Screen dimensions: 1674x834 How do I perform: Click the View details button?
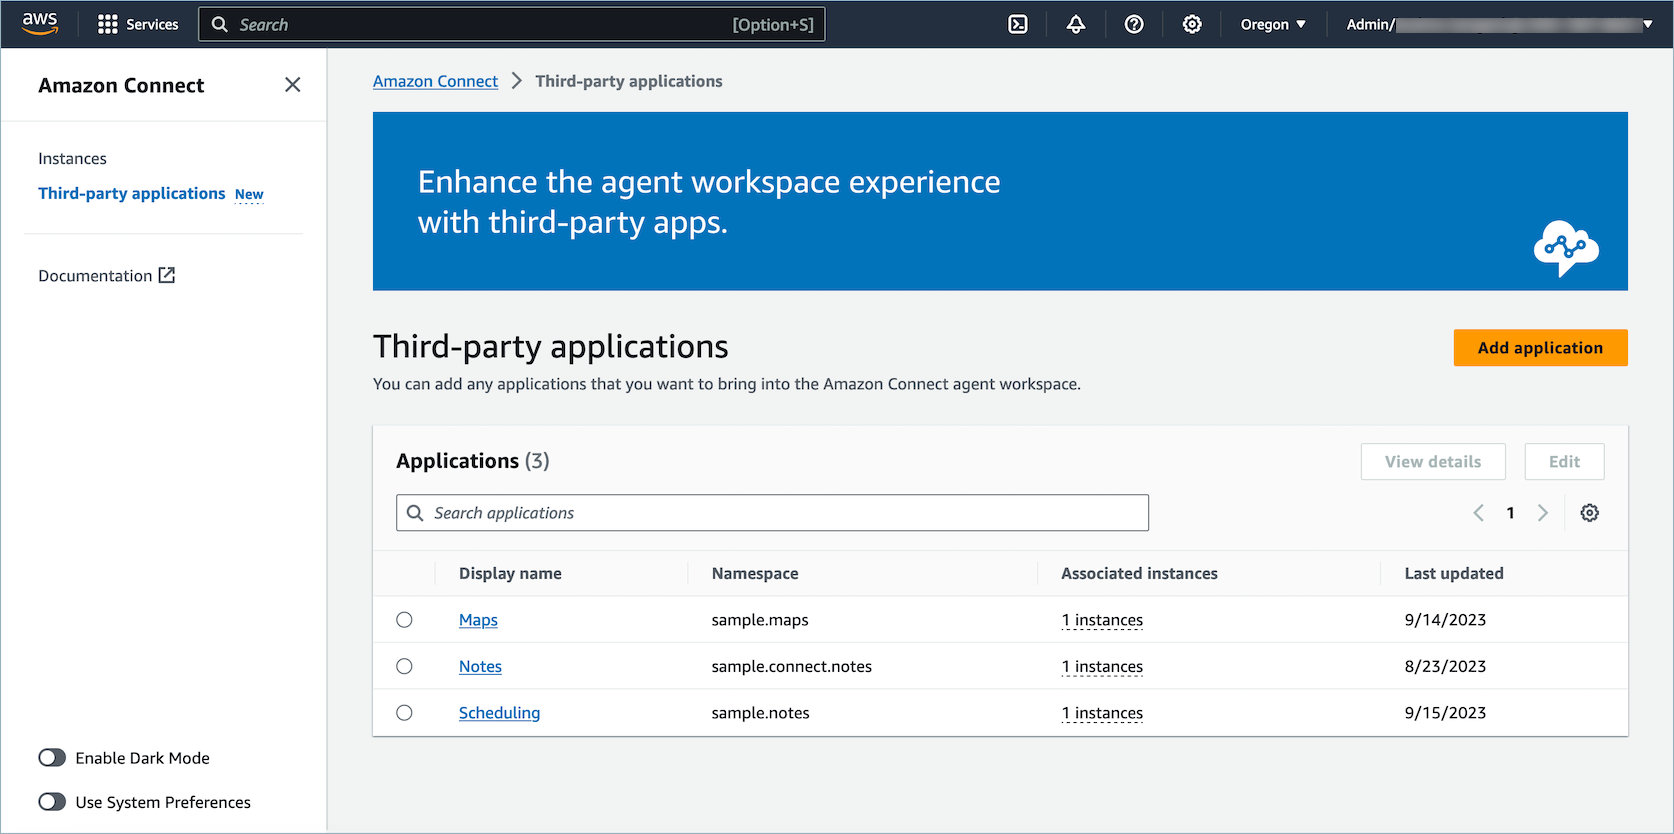point(1433,462)
